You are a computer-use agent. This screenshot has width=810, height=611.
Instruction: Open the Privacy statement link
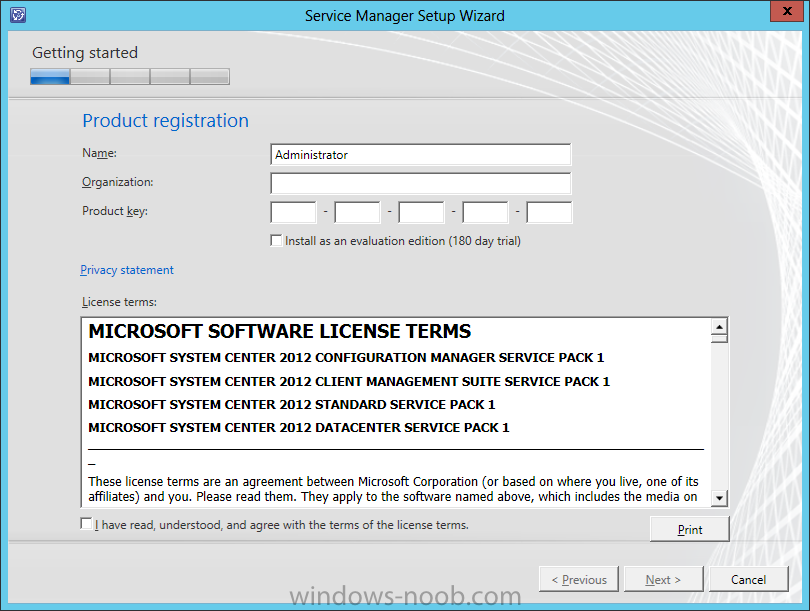pyautogui.click(x=127, y=270)
